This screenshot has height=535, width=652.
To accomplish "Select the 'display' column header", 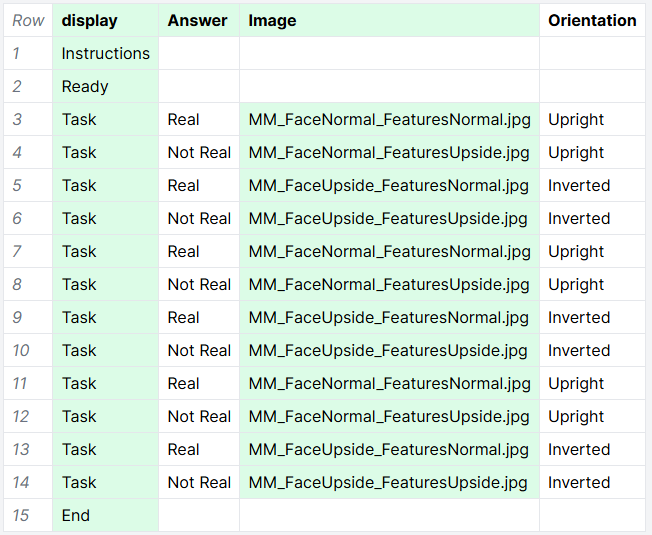I will point(105,20).
